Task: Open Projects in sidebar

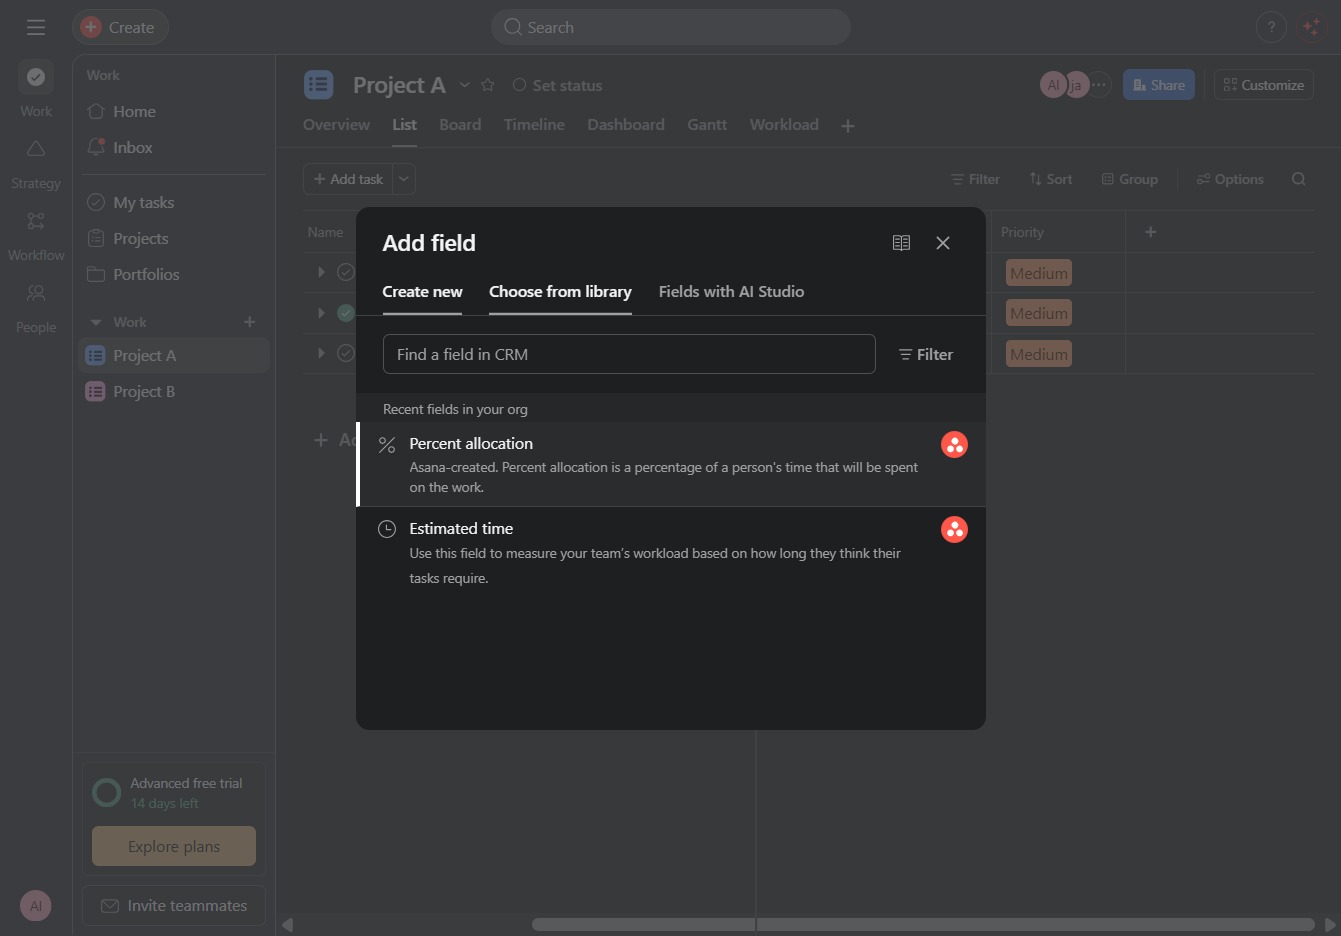Action: 174,238
